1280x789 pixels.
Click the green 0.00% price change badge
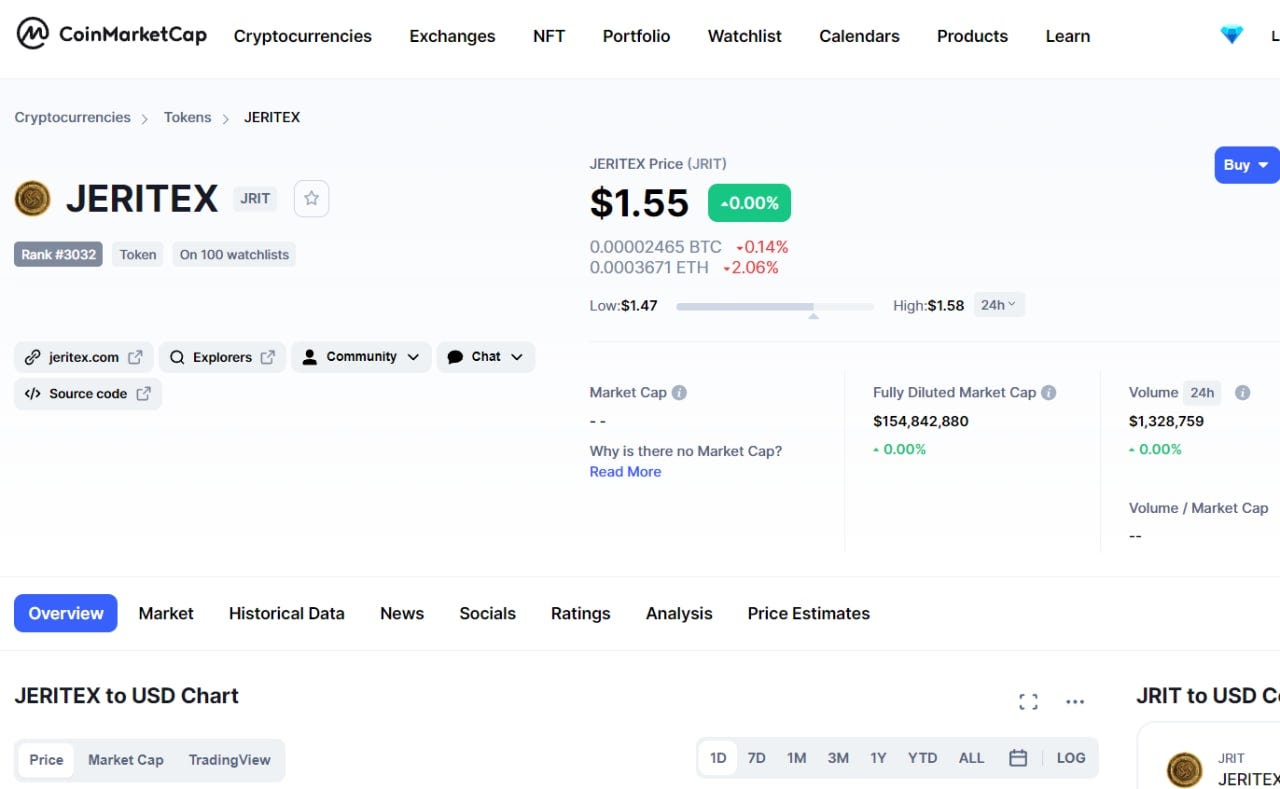pos(749,203)
